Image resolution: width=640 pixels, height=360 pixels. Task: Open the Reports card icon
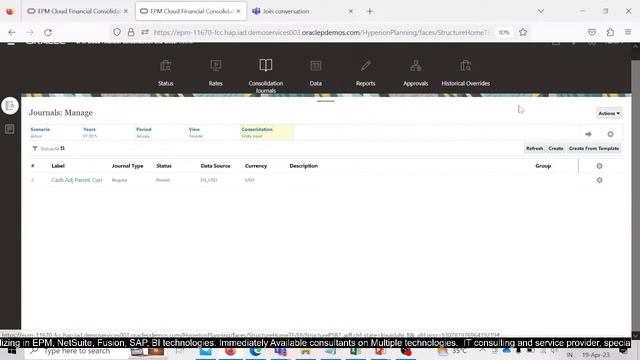click(365, 66)
